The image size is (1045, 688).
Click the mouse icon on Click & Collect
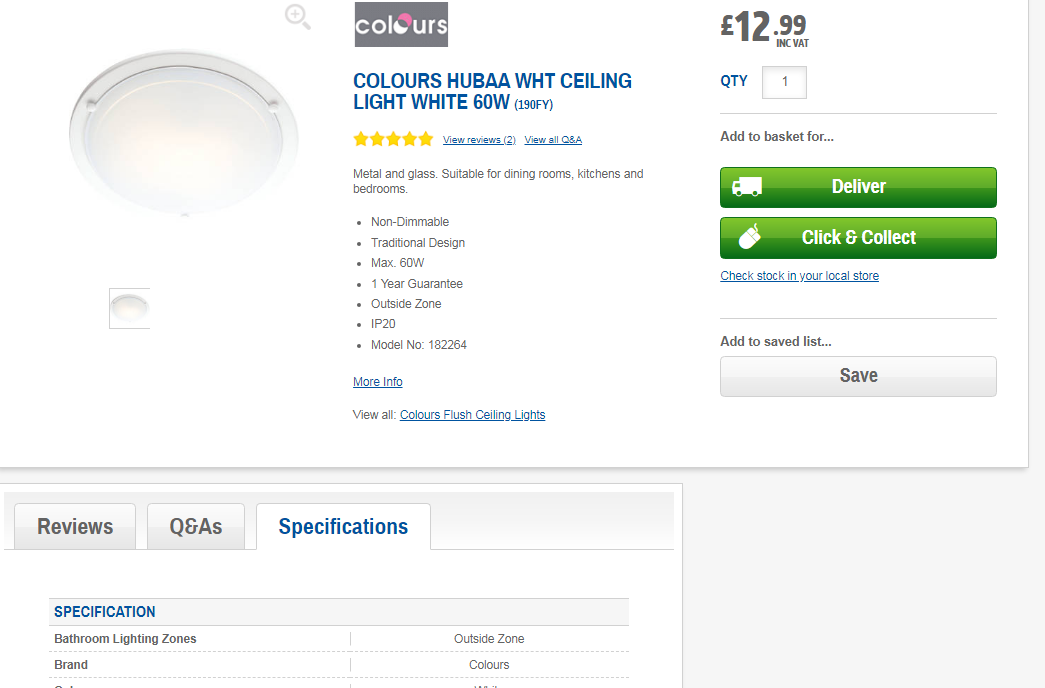coord(750,237)
